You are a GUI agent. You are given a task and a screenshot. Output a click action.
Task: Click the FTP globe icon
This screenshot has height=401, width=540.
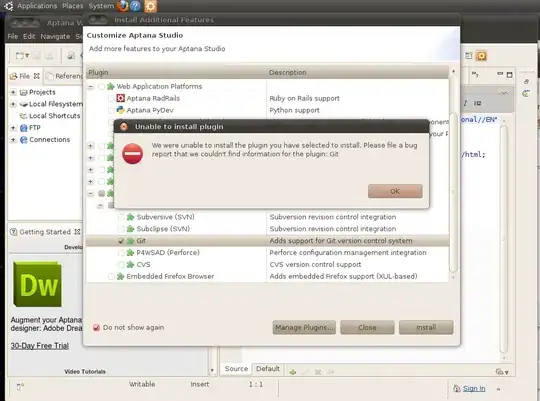point(23,128)
